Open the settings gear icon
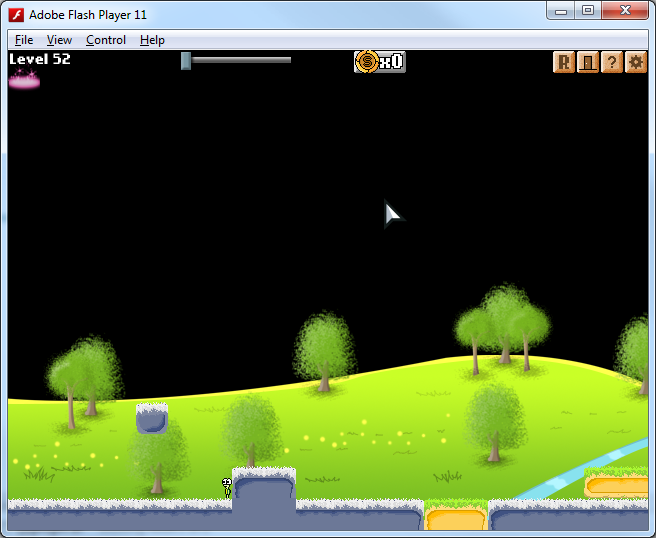The height and width of the screenshot is (538, 656). 635,62
